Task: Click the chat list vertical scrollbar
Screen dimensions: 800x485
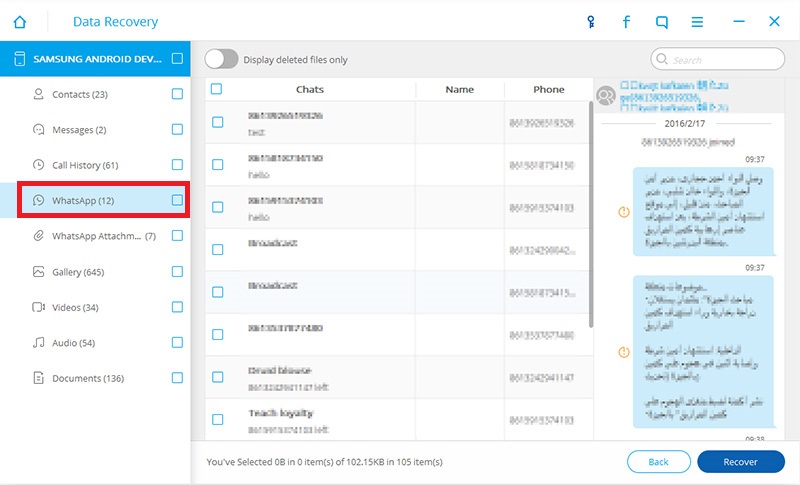Action: (x=591, y=214)
